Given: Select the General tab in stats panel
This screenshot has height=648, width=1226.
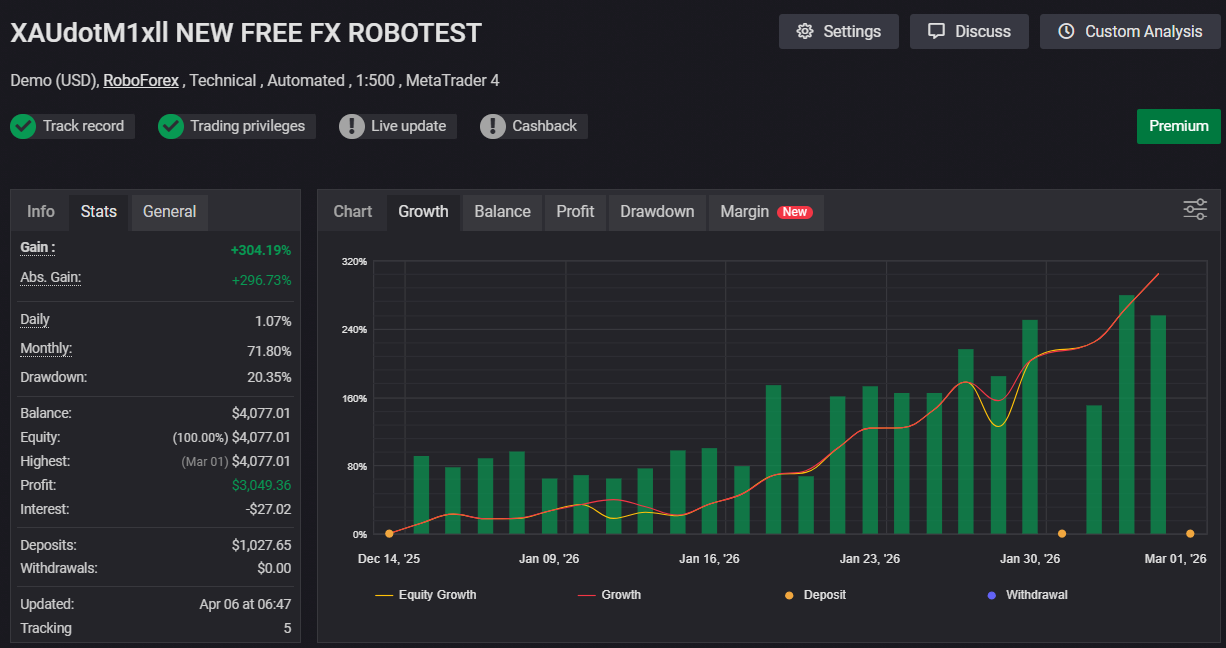Looking at the screenshot, I should tap(170, 212).
